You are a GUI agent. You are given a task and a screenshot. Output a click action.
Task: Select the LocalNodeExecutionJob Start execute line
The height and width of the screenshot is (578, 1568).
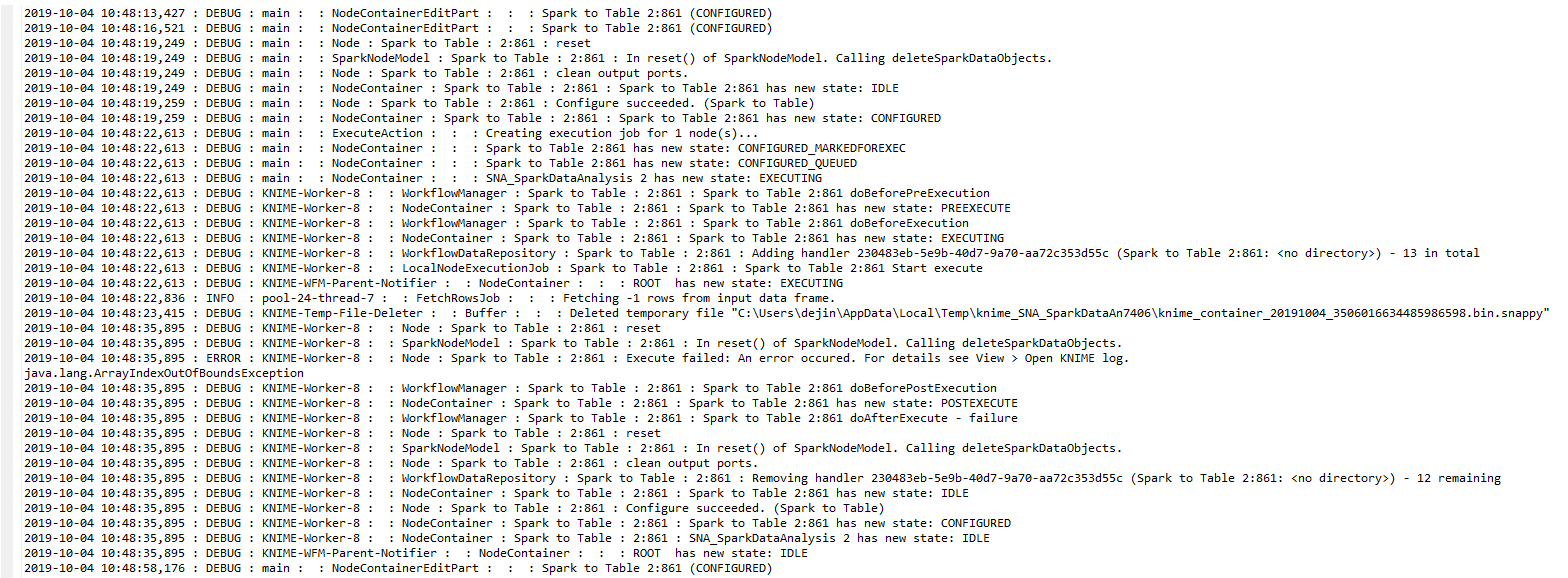pos(503,268)
